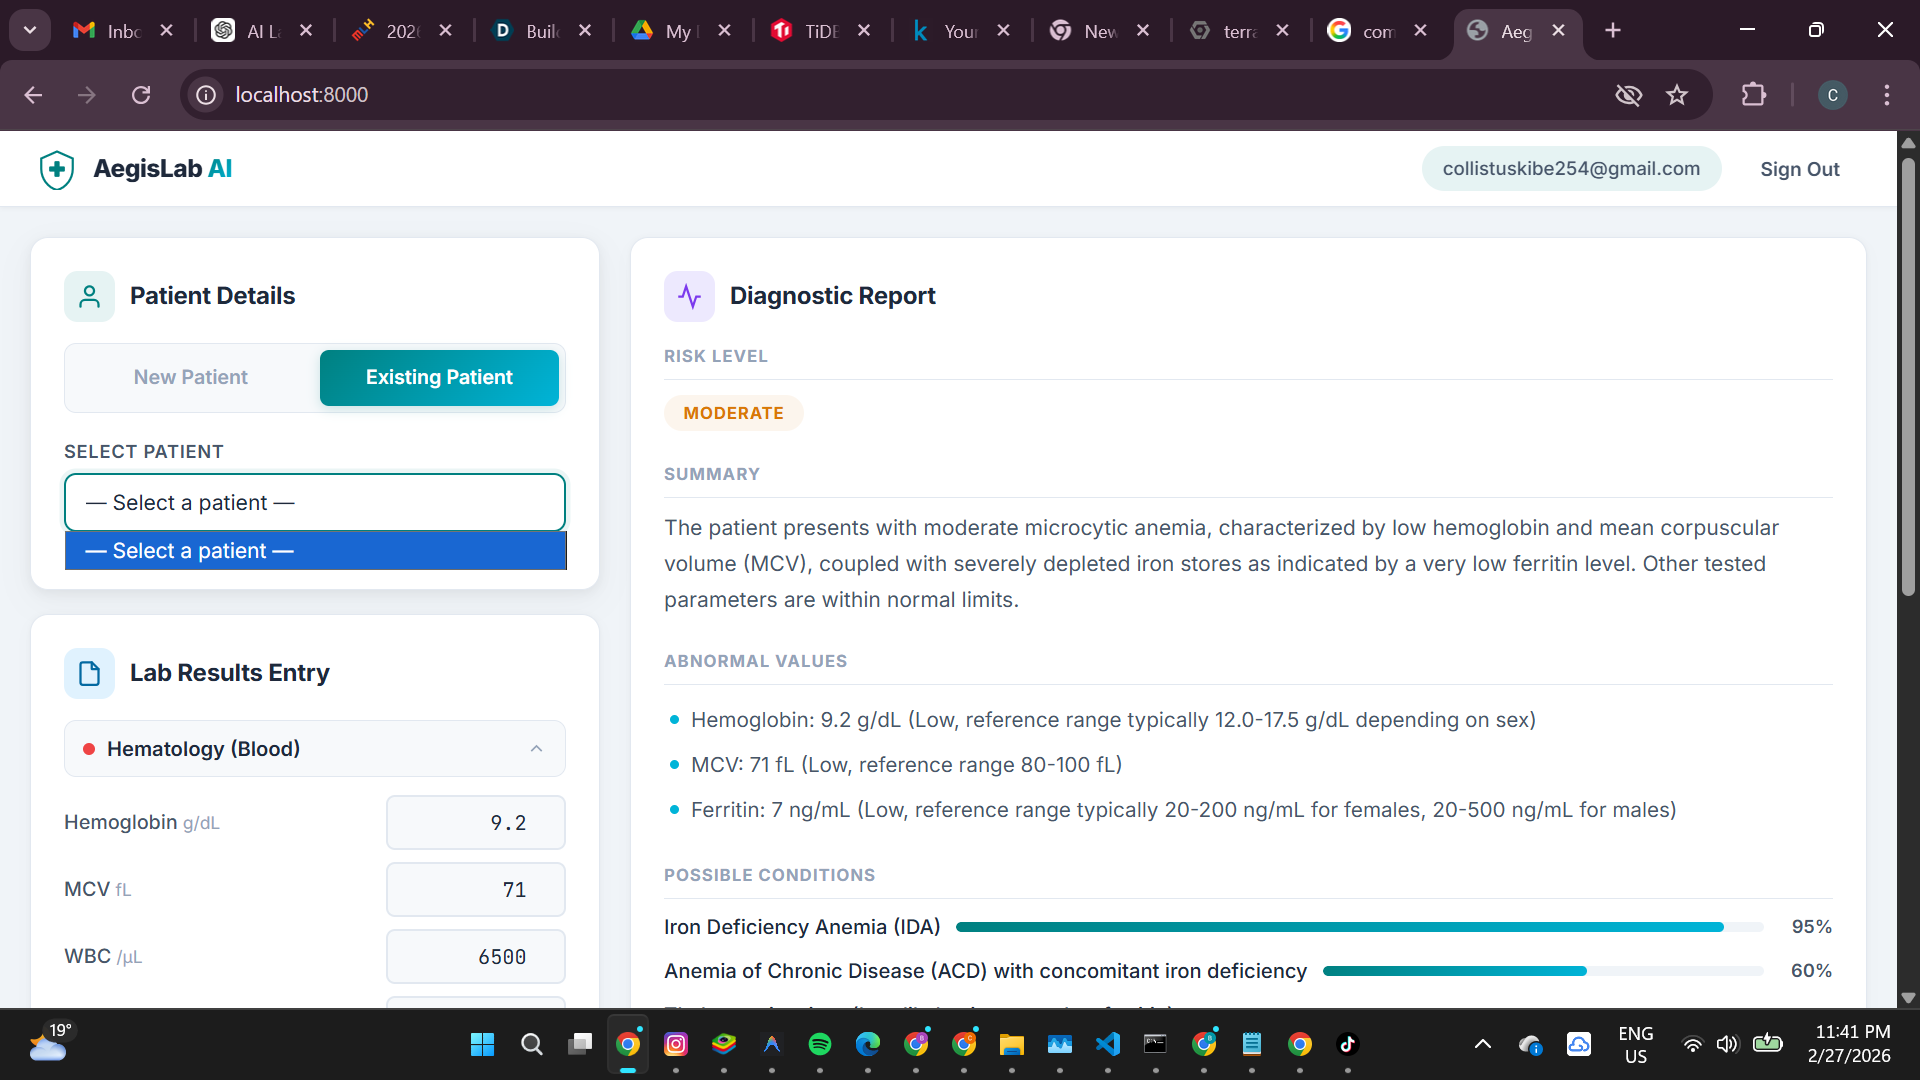Open VS Code from the taskbar
Image resolution: width=1920 pixels, height=1080 pixels.
point(1107,1044)
